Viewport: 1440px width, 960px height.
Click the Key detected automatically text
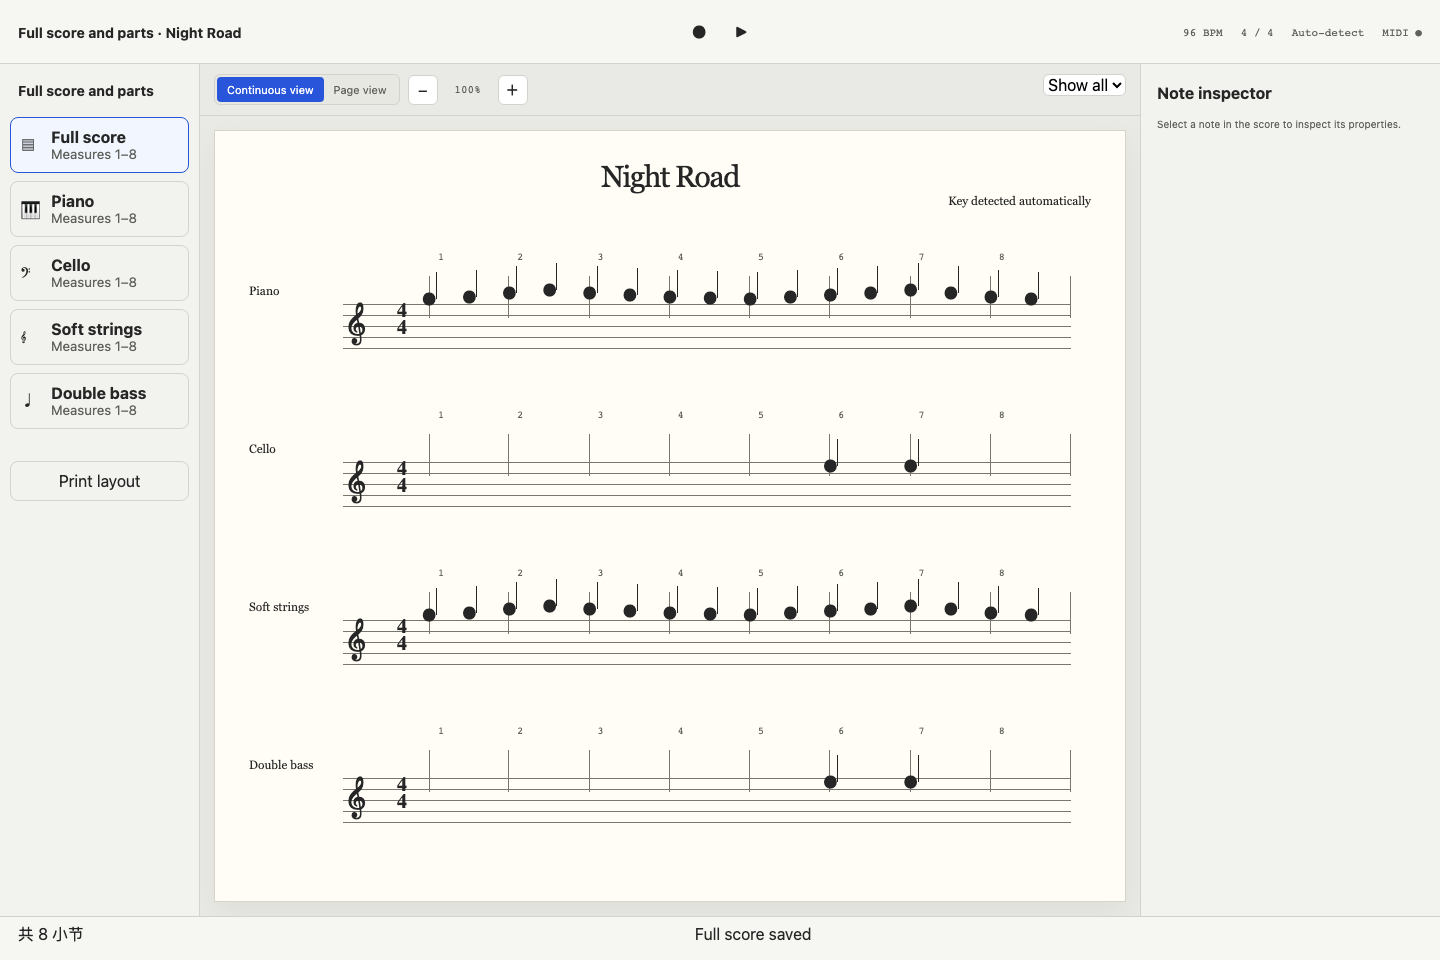pos(1019,201)
